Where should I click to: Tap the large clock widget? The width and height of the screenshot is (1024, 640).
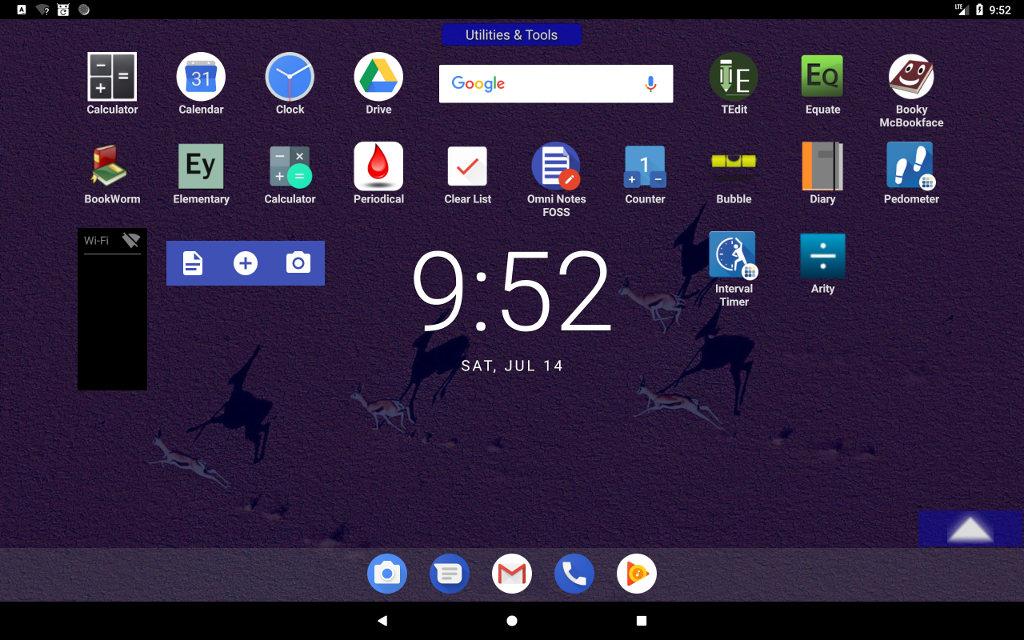click(x=511, y=292)
